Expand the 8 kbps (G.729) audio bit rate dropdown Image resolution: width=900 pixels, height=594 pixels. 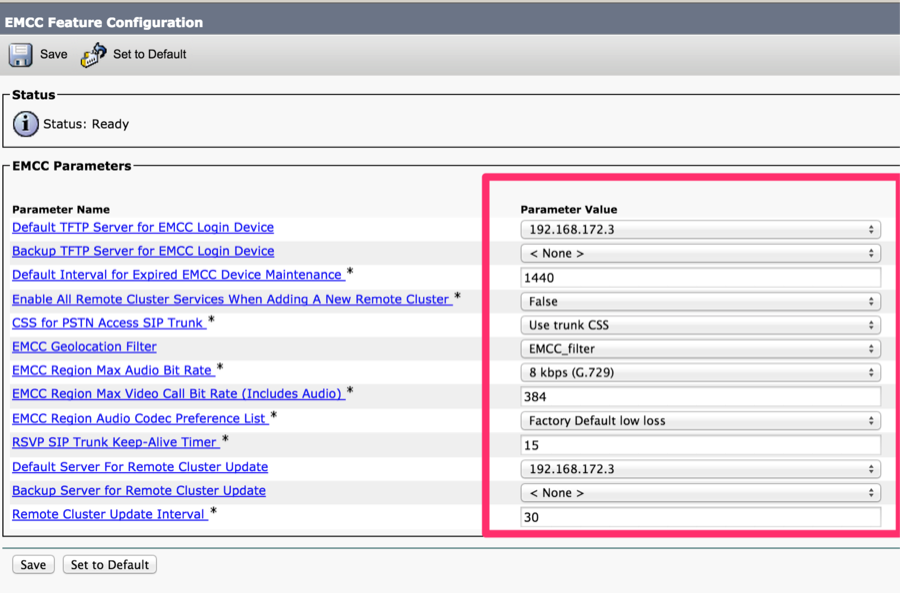700,372
